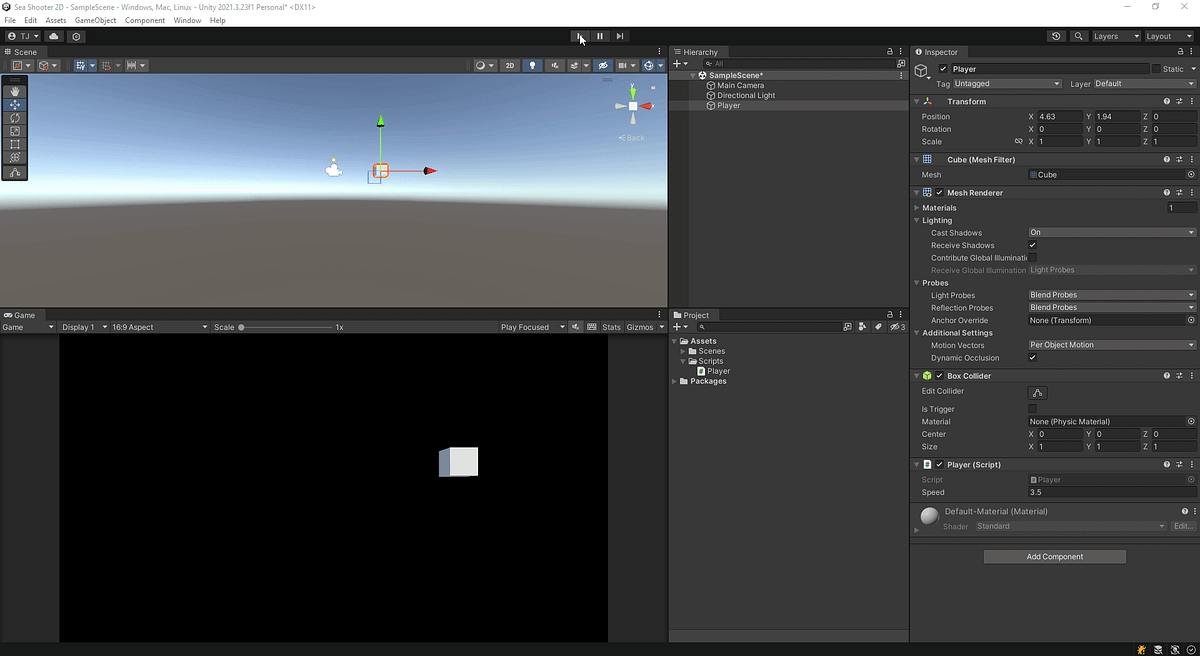Select the Scale tool
This screenshot has height=656, width=1200.
coord(14,131)
